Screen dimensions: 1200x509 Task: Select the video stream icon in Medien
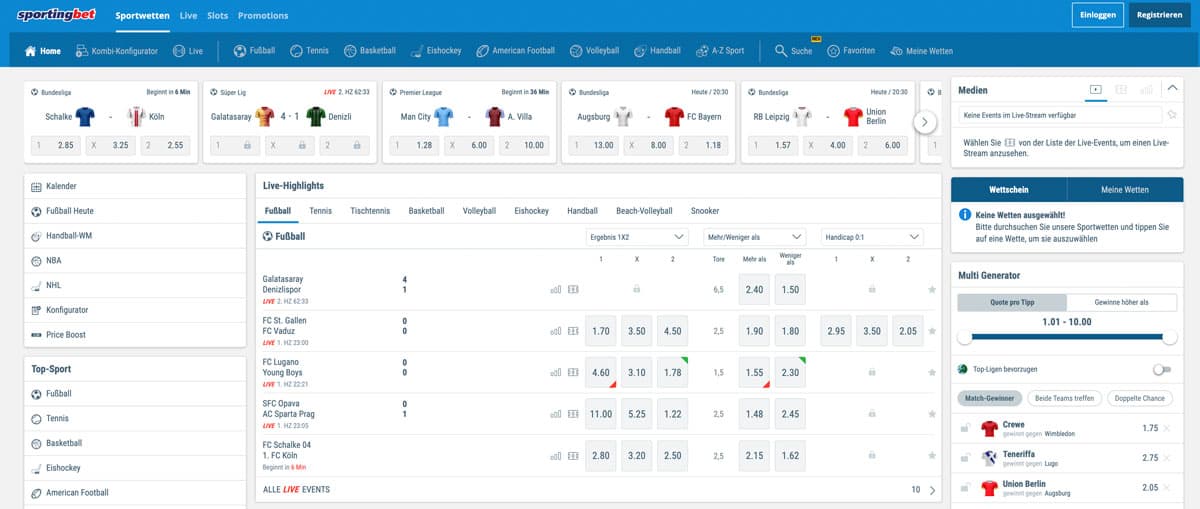pyautogui.click(x=1096, y=90)
